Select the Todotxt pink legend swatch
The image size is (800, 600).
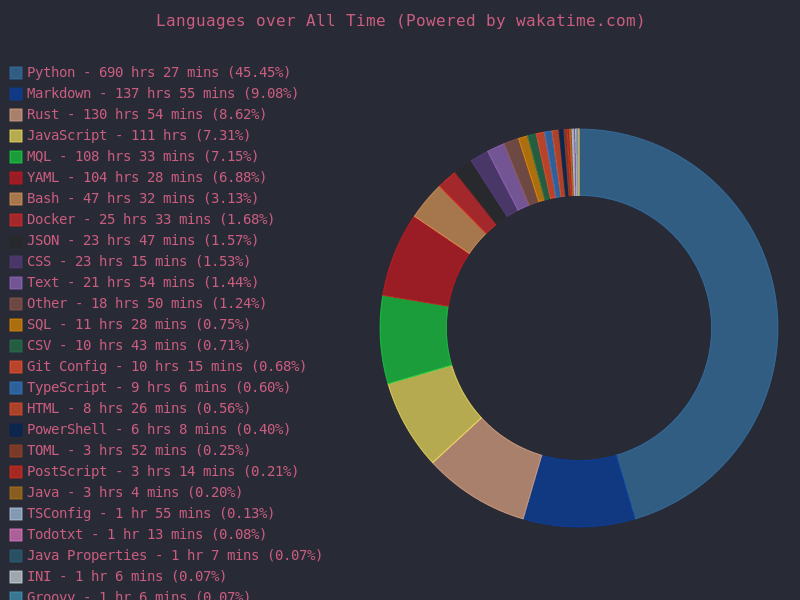(x=16, y=535)
